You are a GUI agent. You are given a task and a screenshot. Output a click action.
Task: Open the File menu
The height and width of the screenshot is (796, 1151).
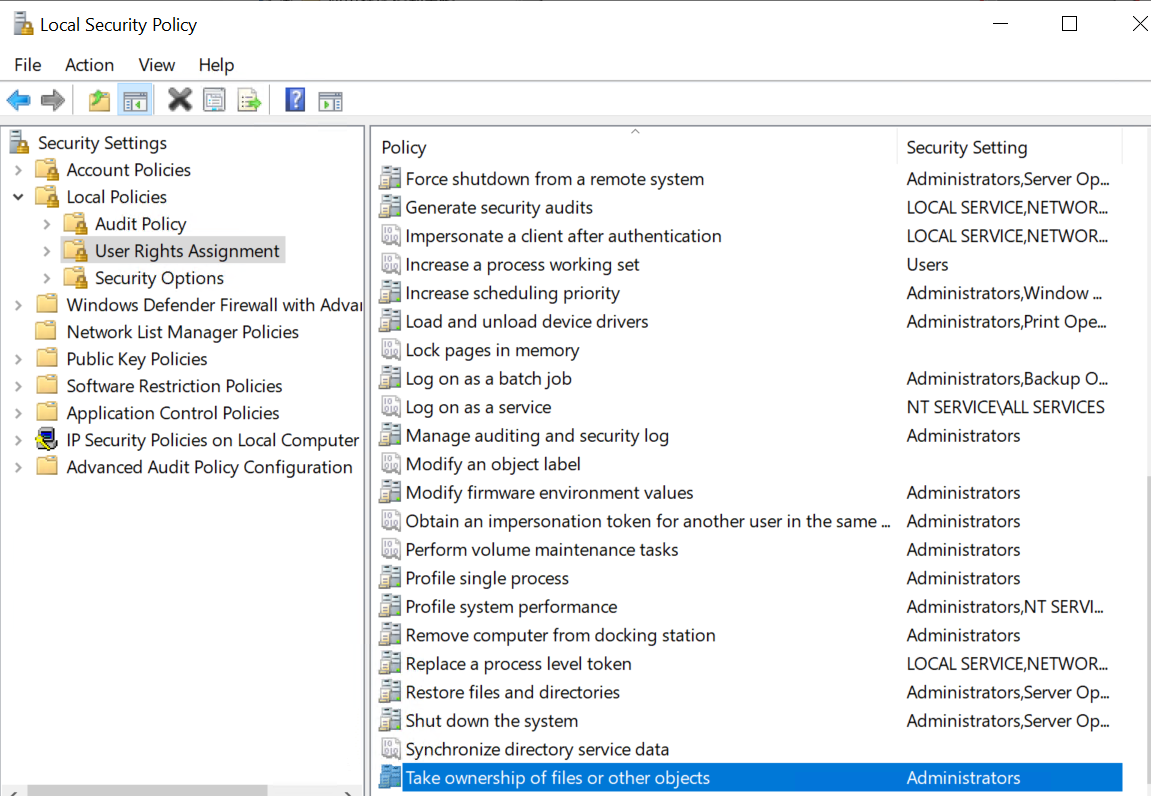point(28,65)
